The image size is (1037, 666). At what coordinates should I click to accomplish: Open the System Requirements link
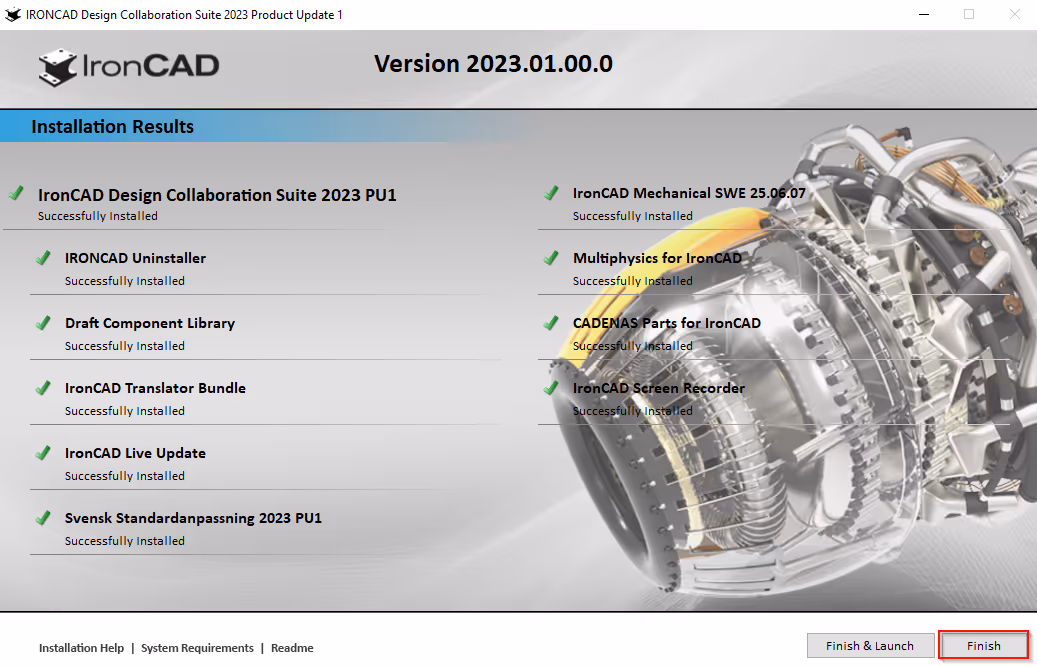point(197,648)
